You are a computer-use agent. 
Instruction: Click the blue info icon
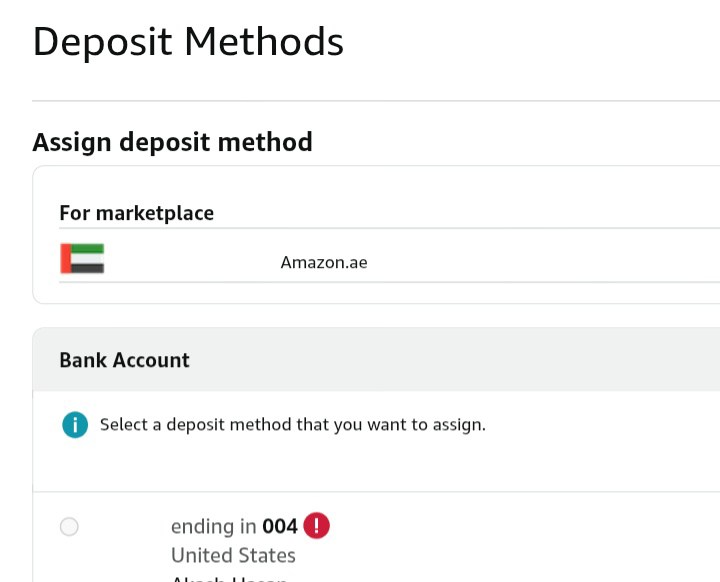pyautogui.click(x=75, y=425)
